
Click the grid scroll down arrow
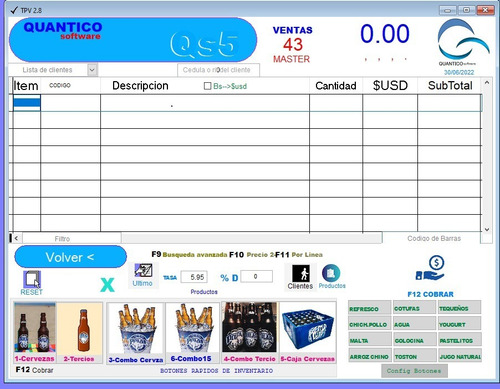[487, 229]
